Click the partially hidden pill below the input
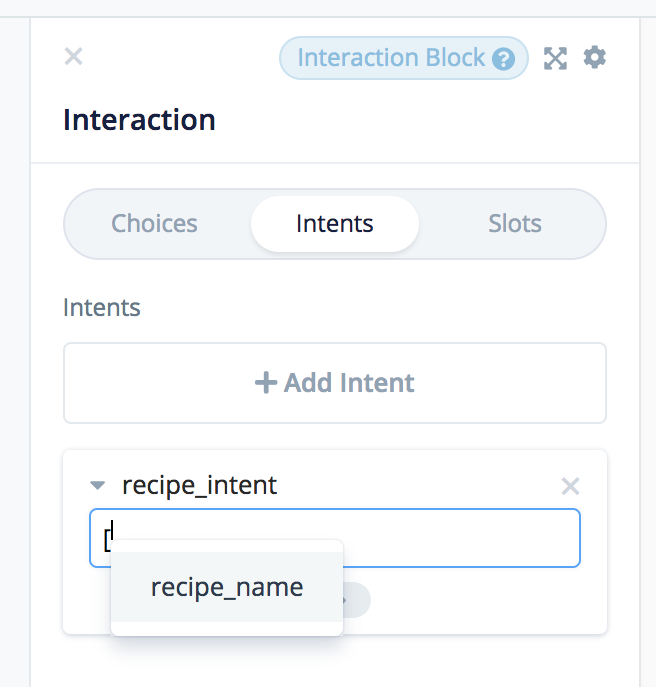Viewport: 656px width, 687px height. click(x=357, y=599)
